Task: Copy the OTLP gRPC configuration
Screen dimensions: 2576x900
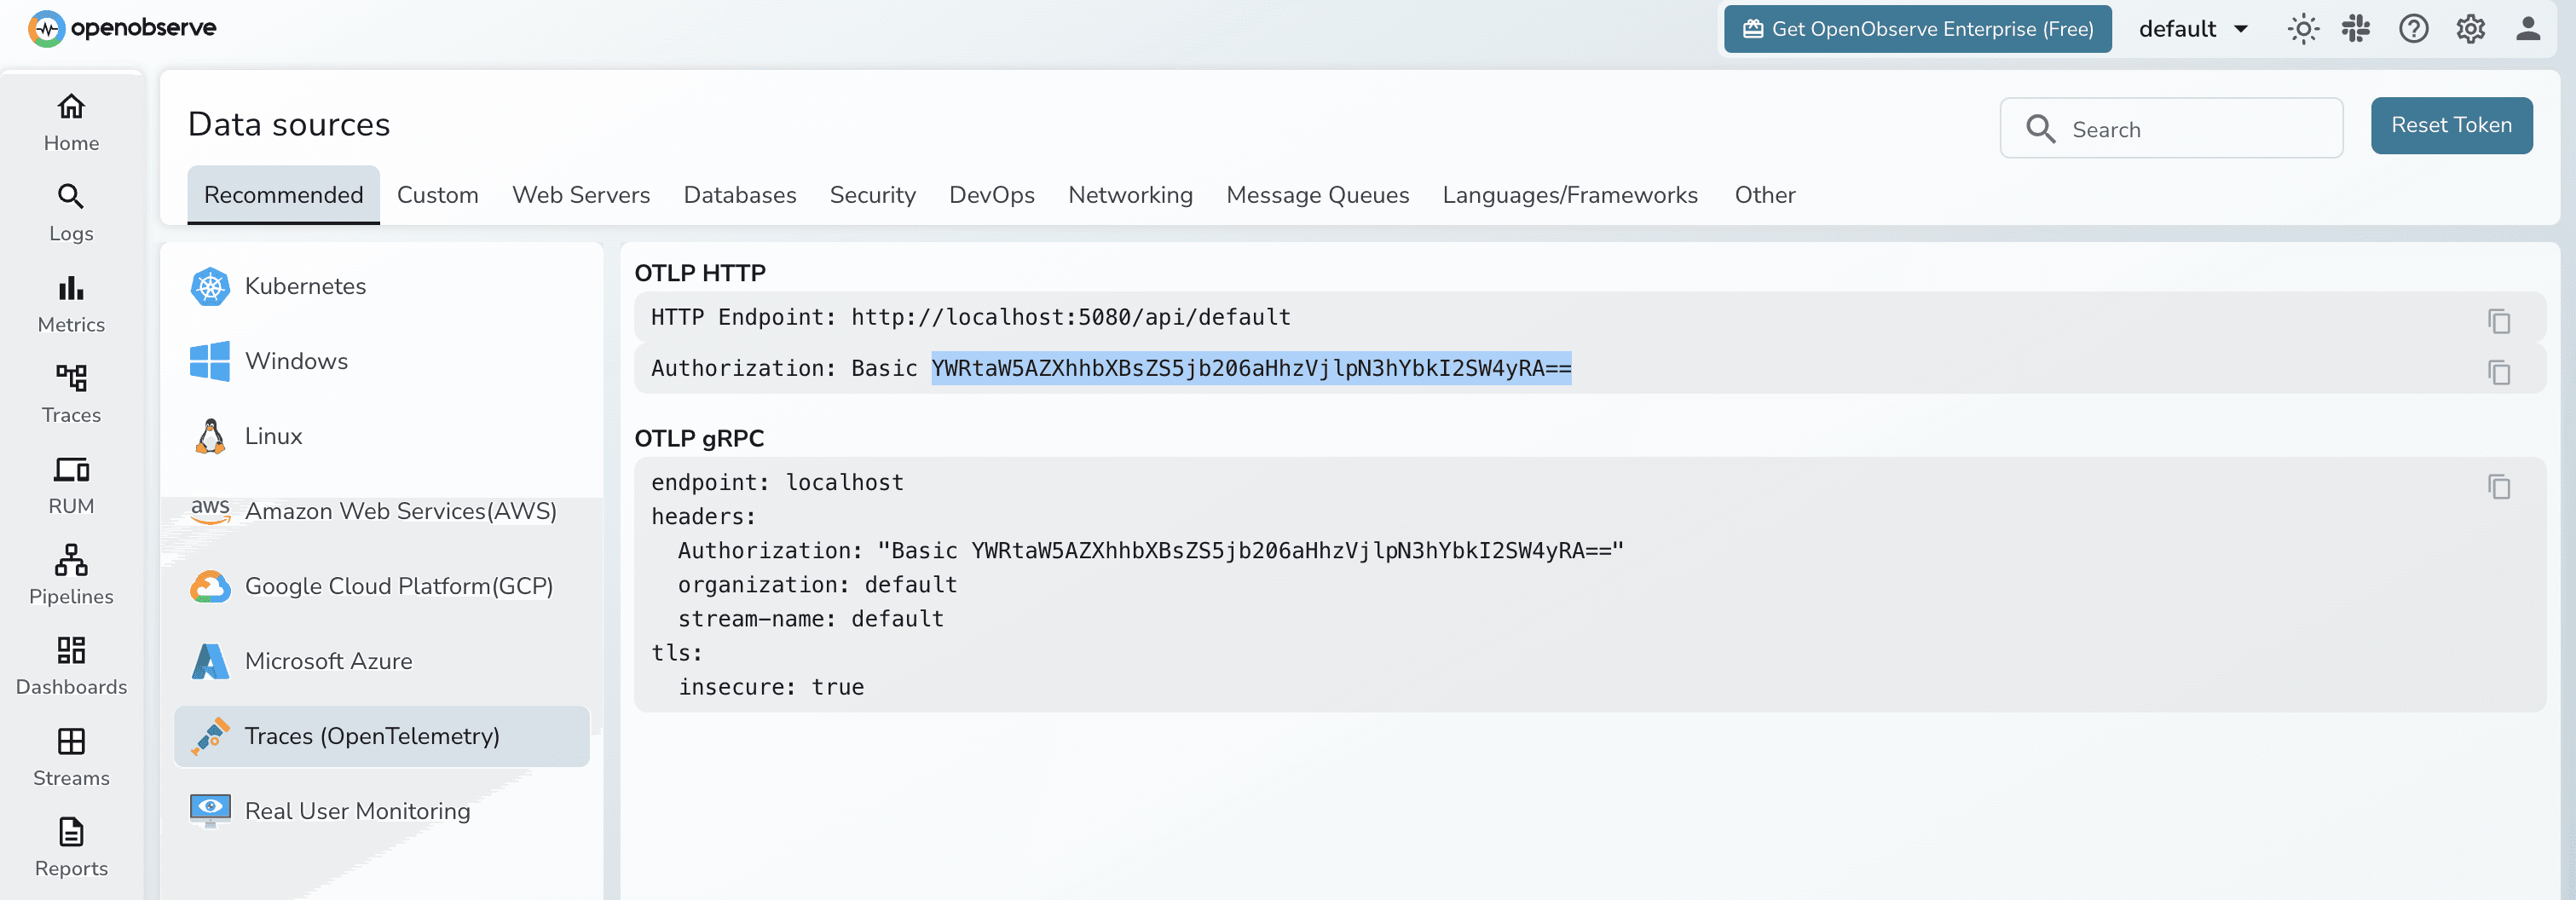Action: [x=2500, y=488]
